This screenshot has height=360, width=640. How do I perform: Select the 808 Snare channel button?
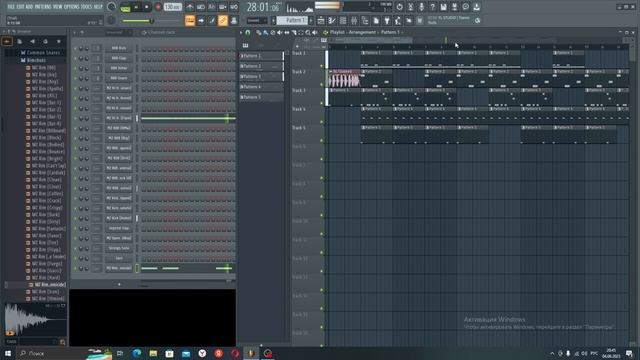[x=119, y=78]
